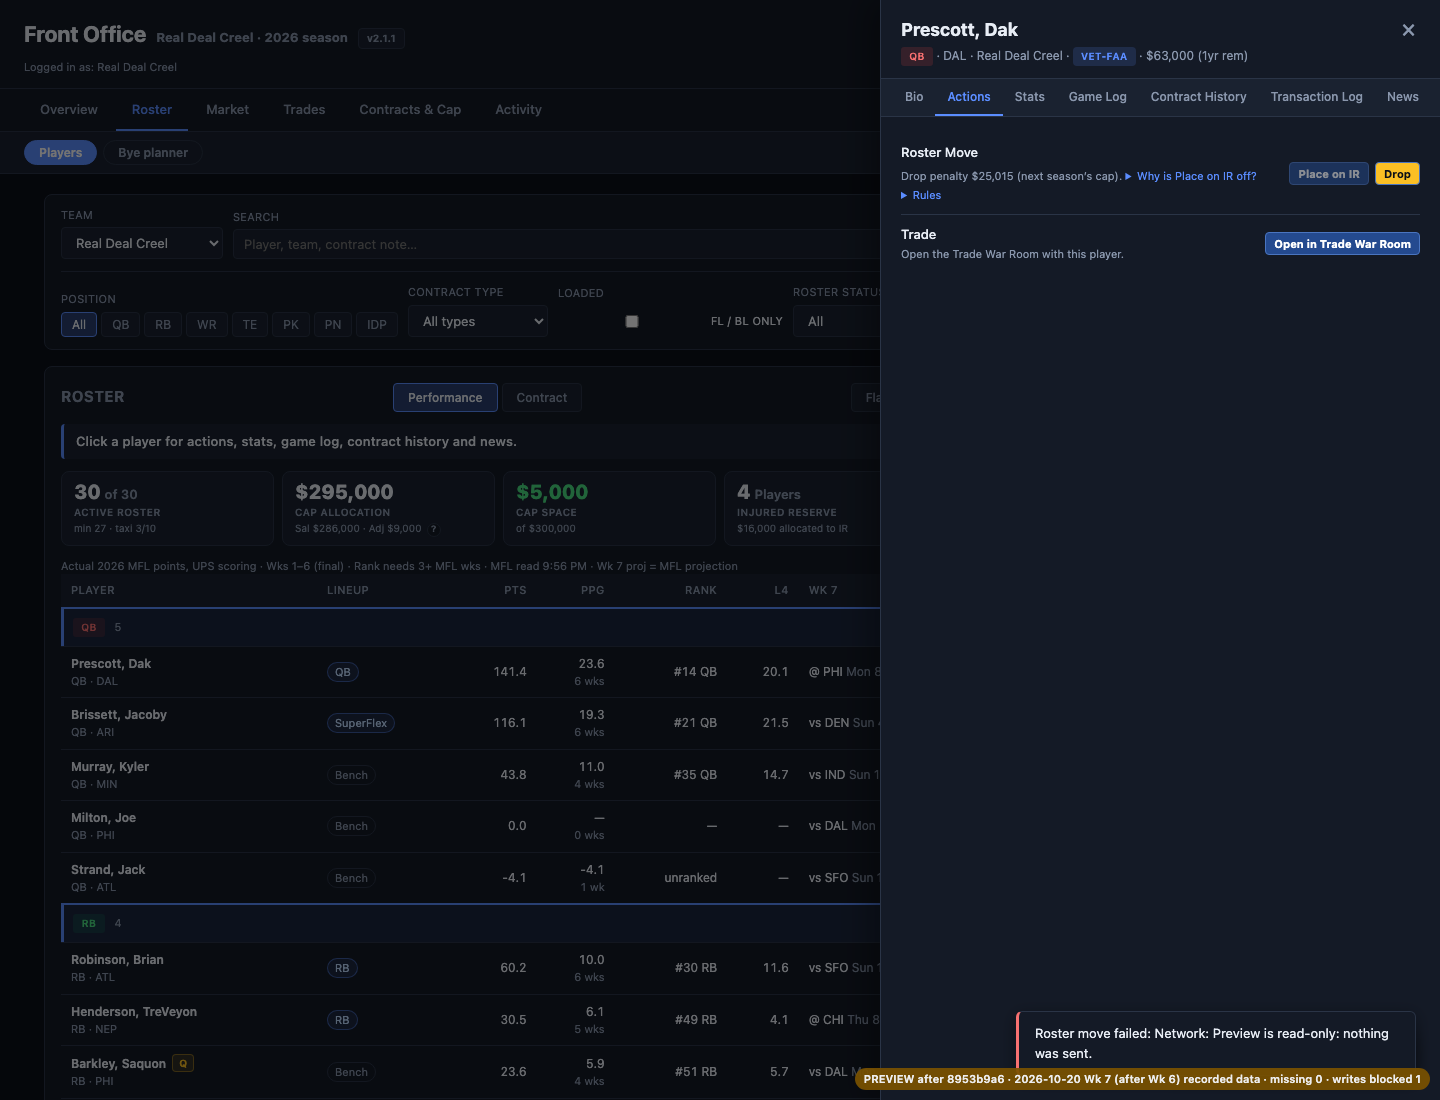Image resolution: width=1440 pixels, height=1100 pixels.
Task: Close the Prescott, Dak player panel
Action: click(x=1408, y=30)
